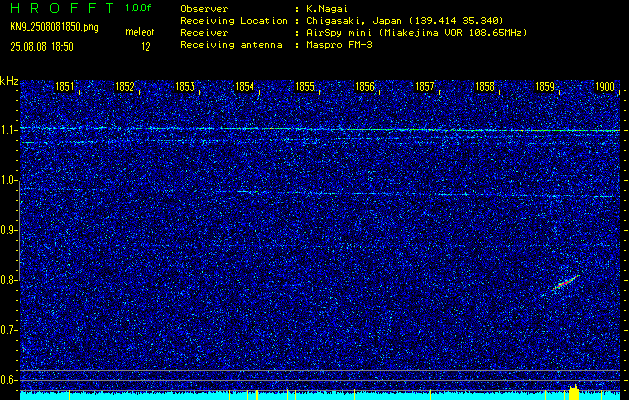Viewport: 629px width, 400px height.
Task: Click the 1857 time marker
Action: click(424, 86)
